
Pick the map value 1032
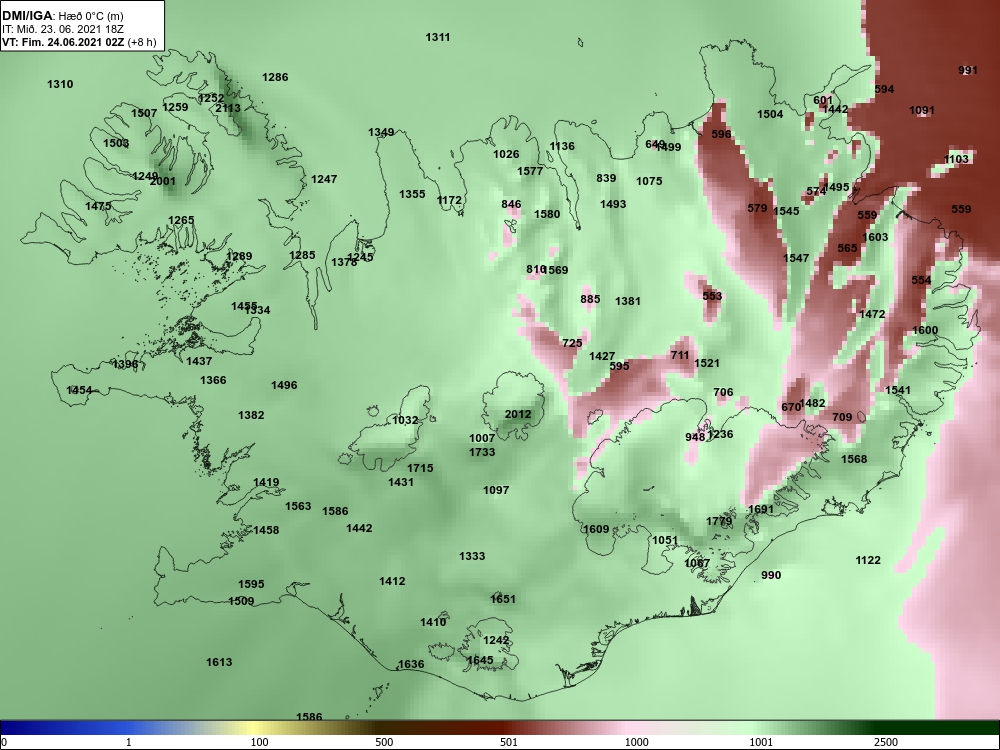(x=405, y=420)
